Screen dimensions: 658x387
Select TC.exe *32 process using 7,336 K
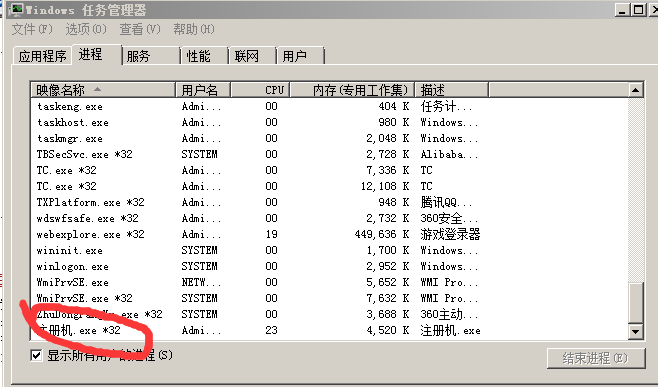[329, 170]
